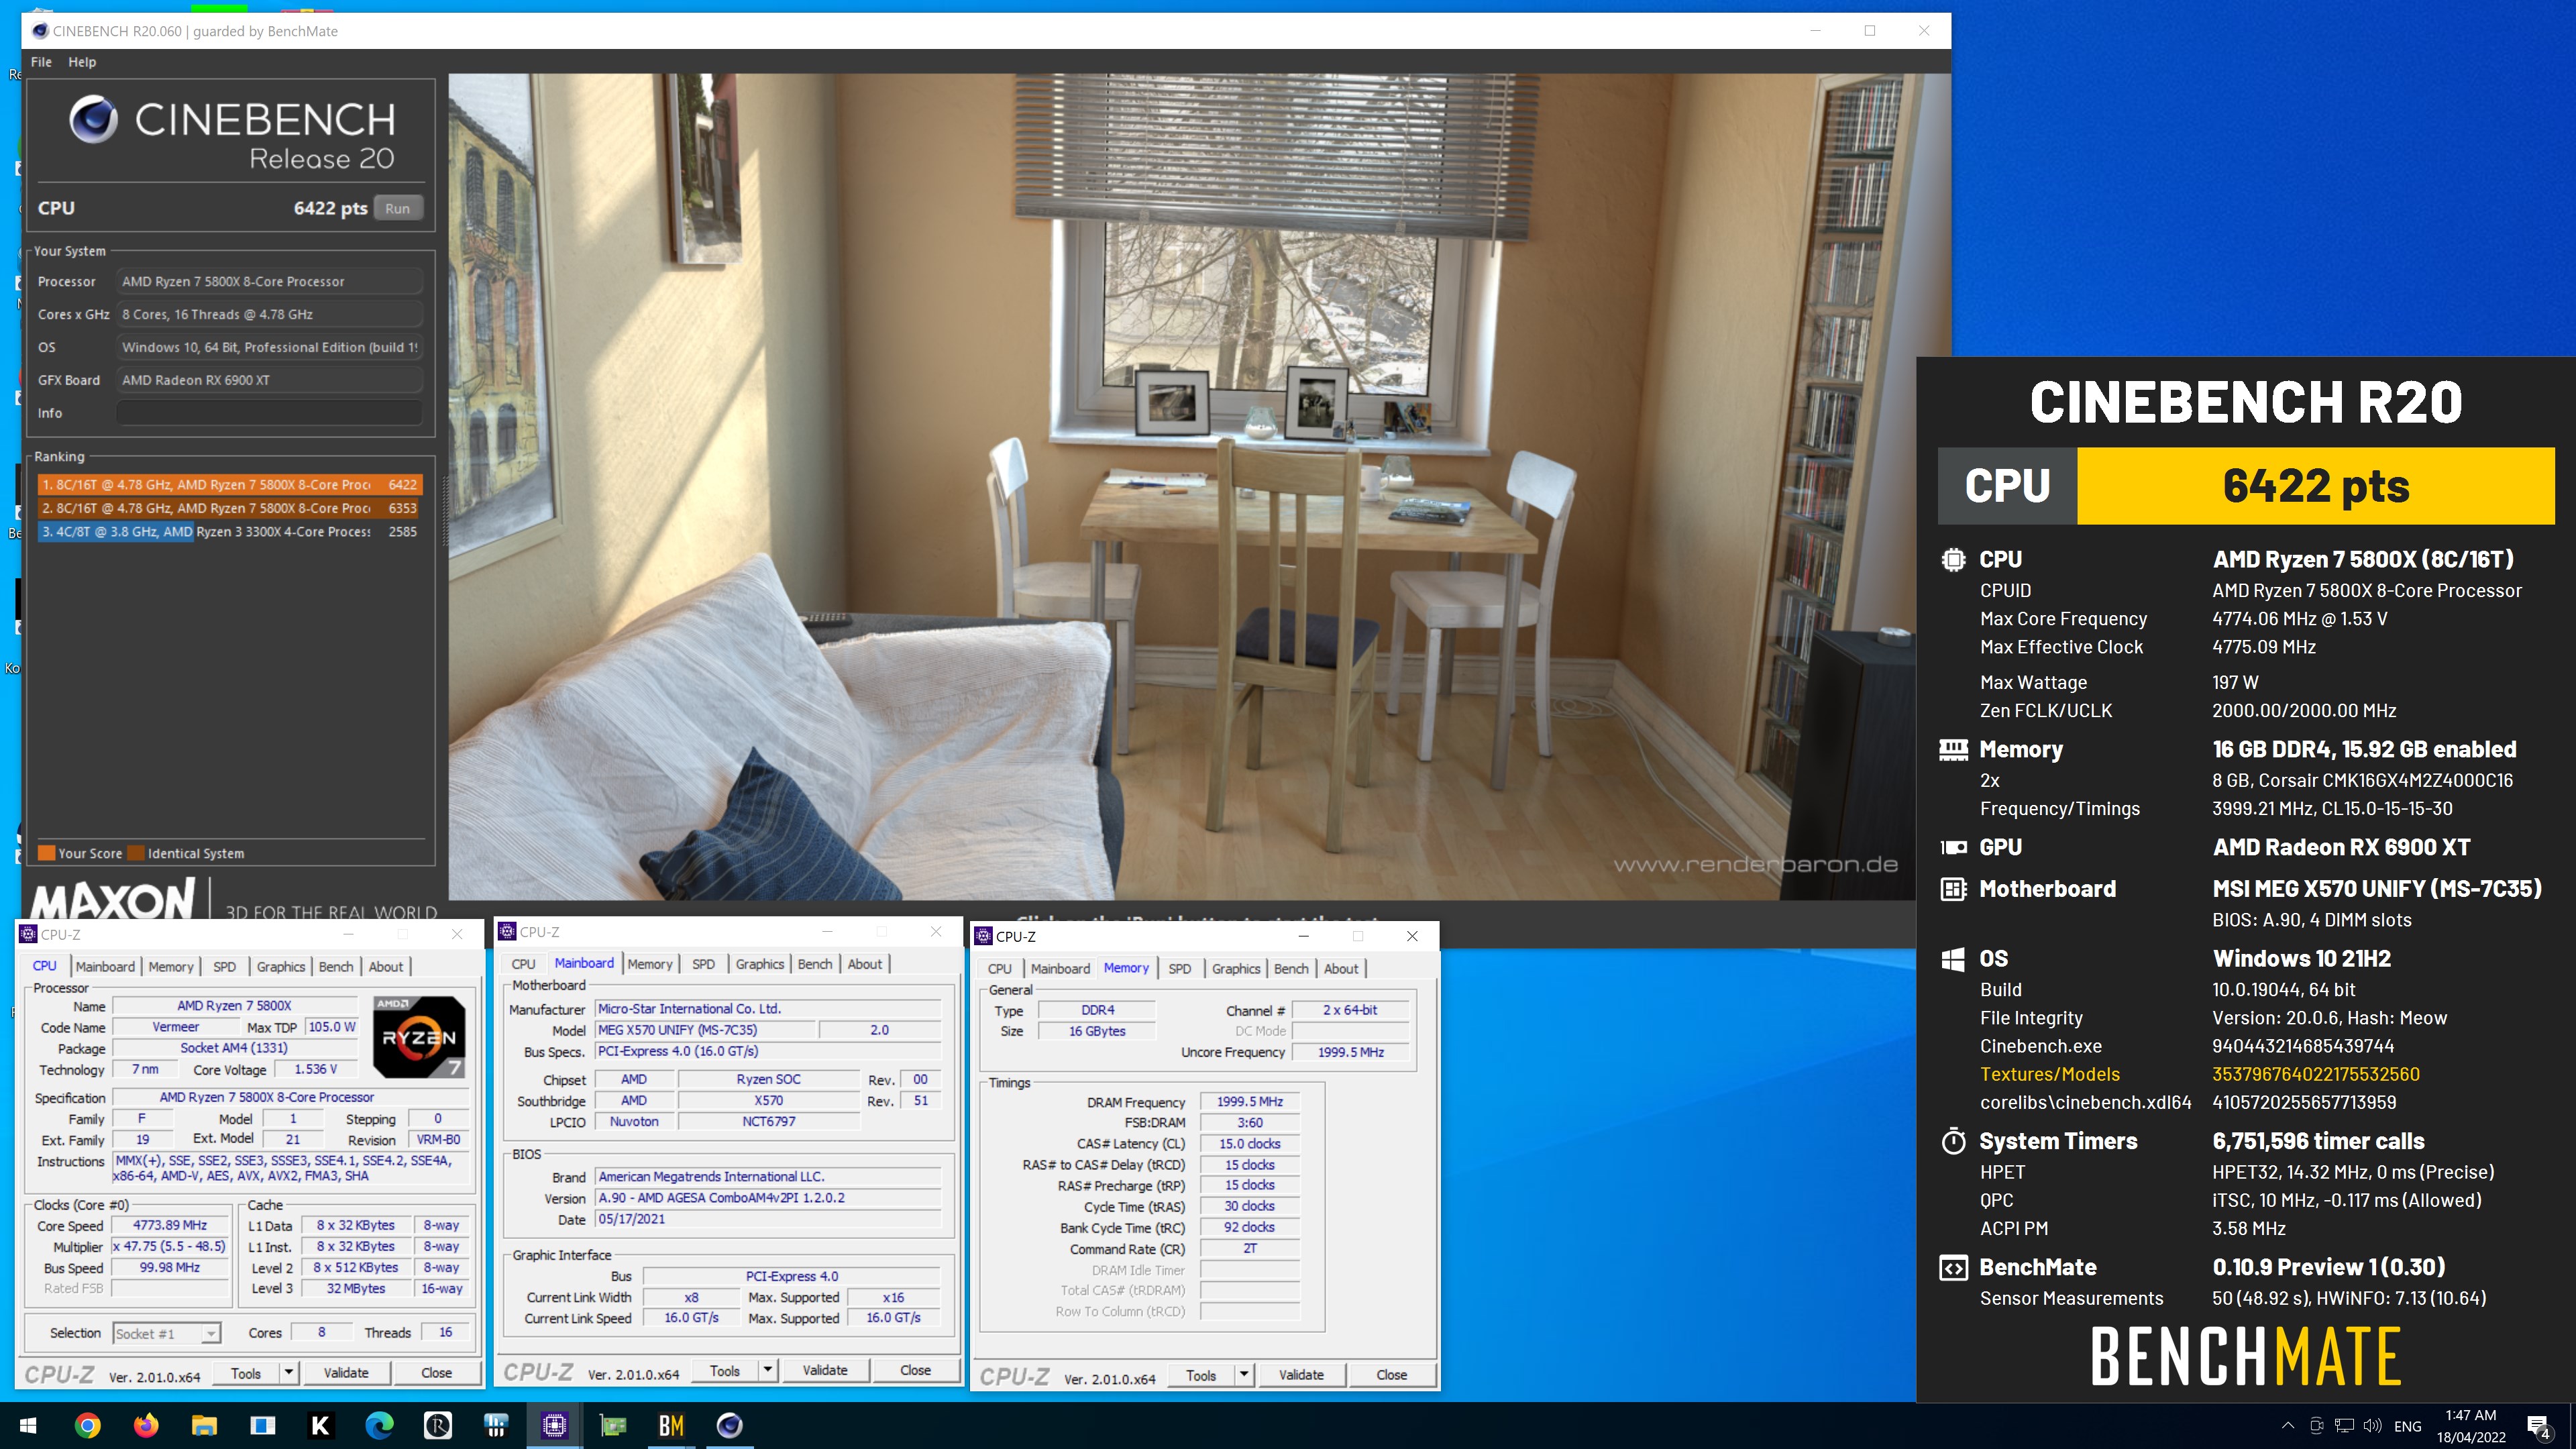The height and width of the screenshot is (1449, 2576).
Task: Click the Identical System legend swatch
Action: (x=135, y=853)
